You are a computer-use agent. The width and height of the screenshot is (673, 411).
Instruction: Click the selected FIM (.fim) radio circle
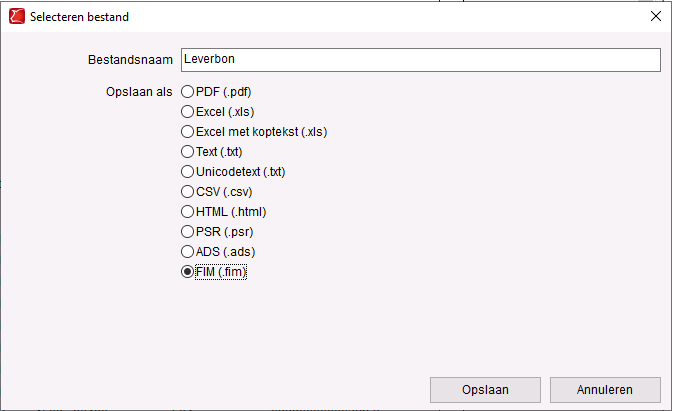187,272
